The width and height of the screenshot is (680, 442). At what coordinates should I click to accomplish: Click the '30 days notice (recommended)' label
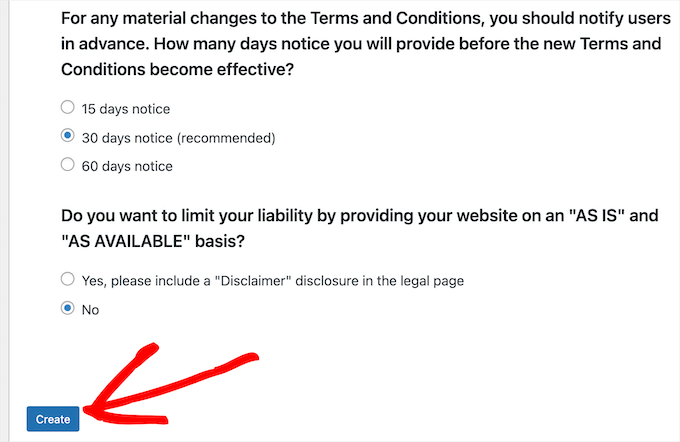pyautogui.click(x=178, y=138)
